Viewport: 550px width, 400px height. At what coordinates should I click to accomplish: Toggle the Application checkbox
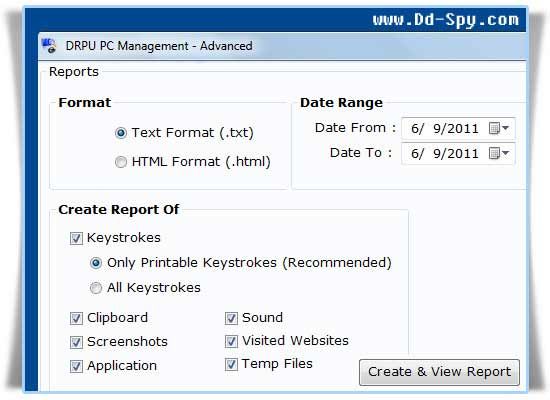(x=76, y=366)
